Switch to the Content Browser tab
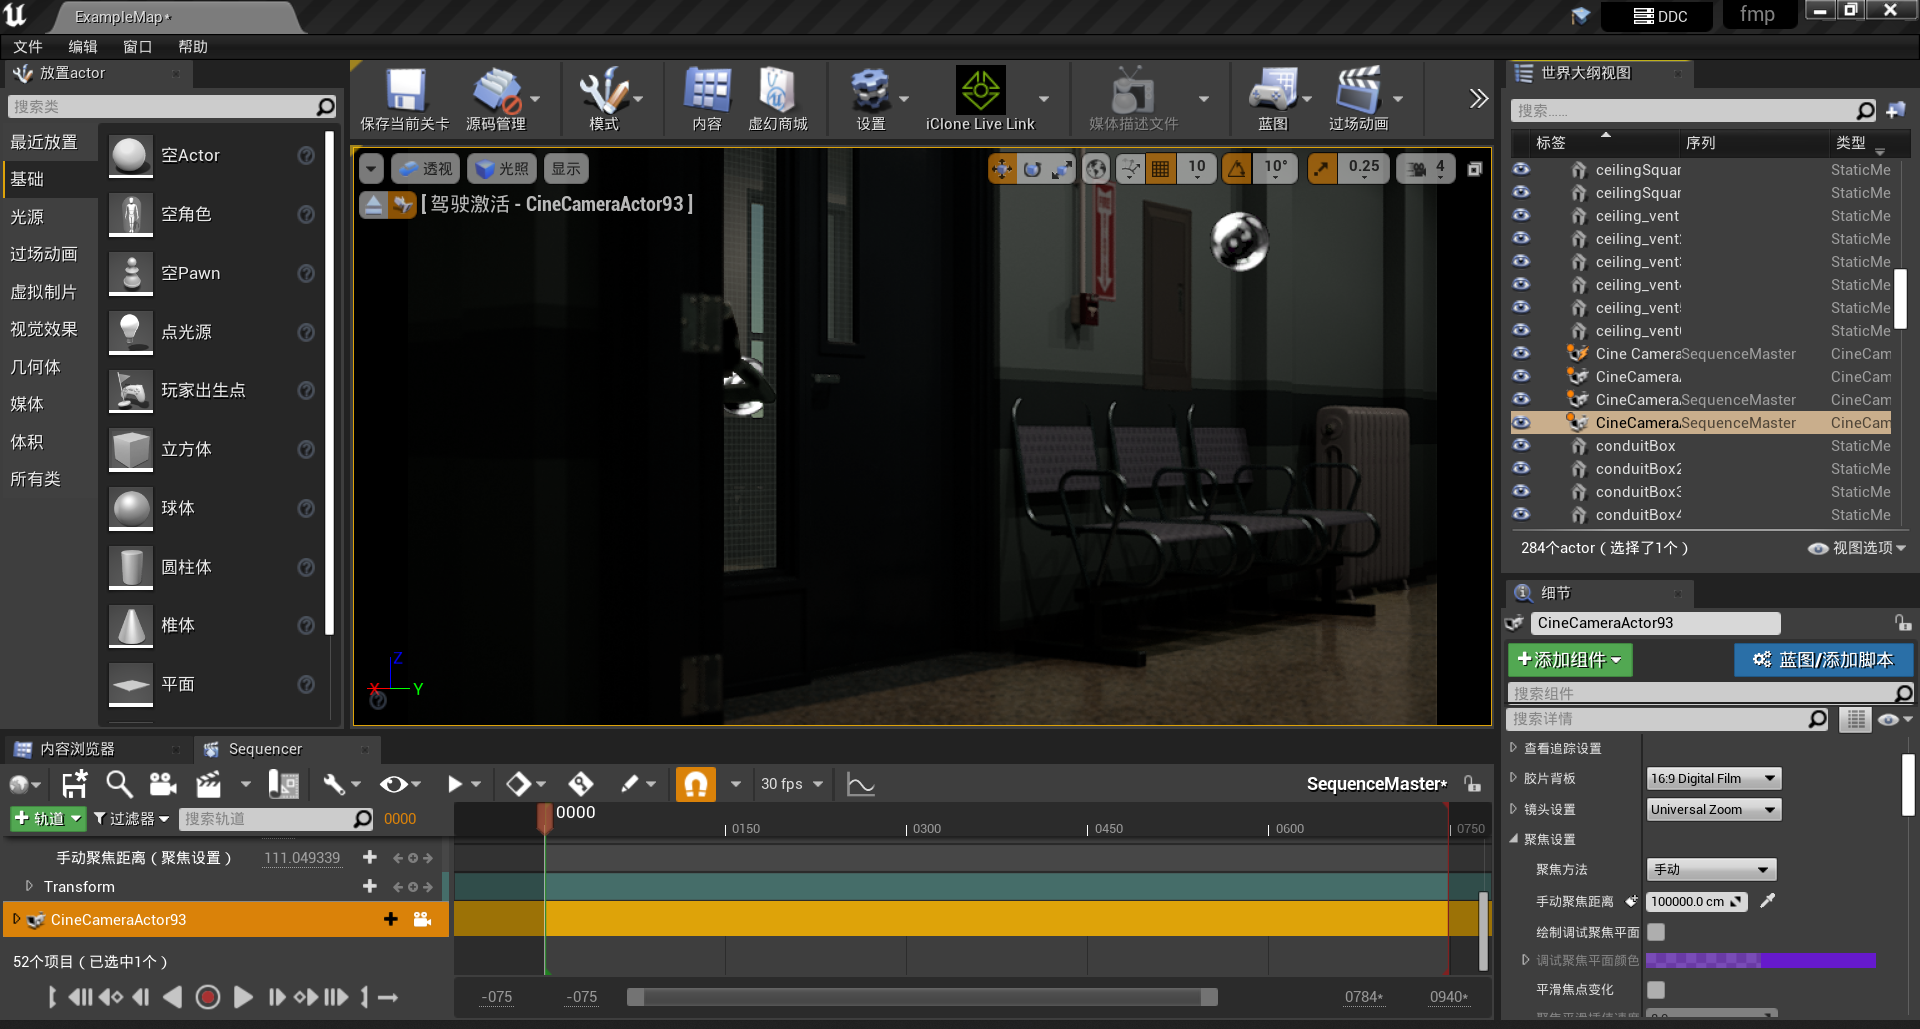The height and width of the screenshot is (1029, 1920). pos(77,749)
